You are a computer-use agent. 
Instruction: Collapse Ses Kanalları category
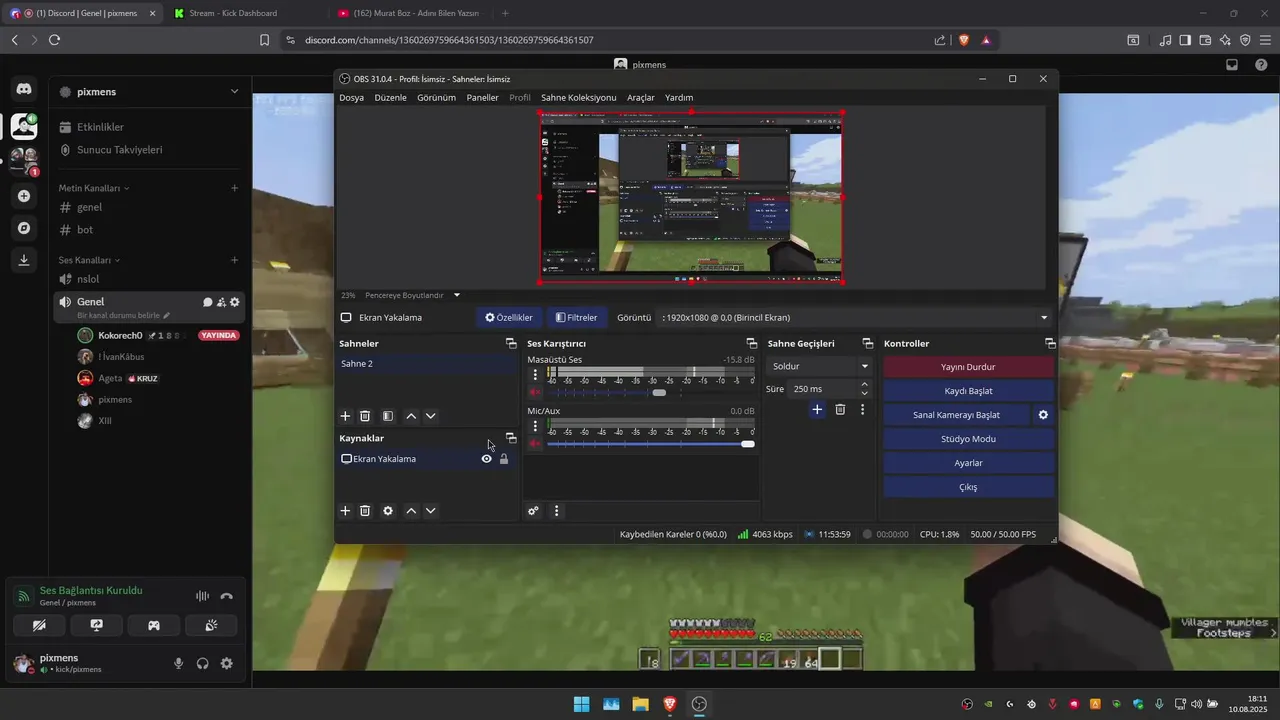point(90,260)
